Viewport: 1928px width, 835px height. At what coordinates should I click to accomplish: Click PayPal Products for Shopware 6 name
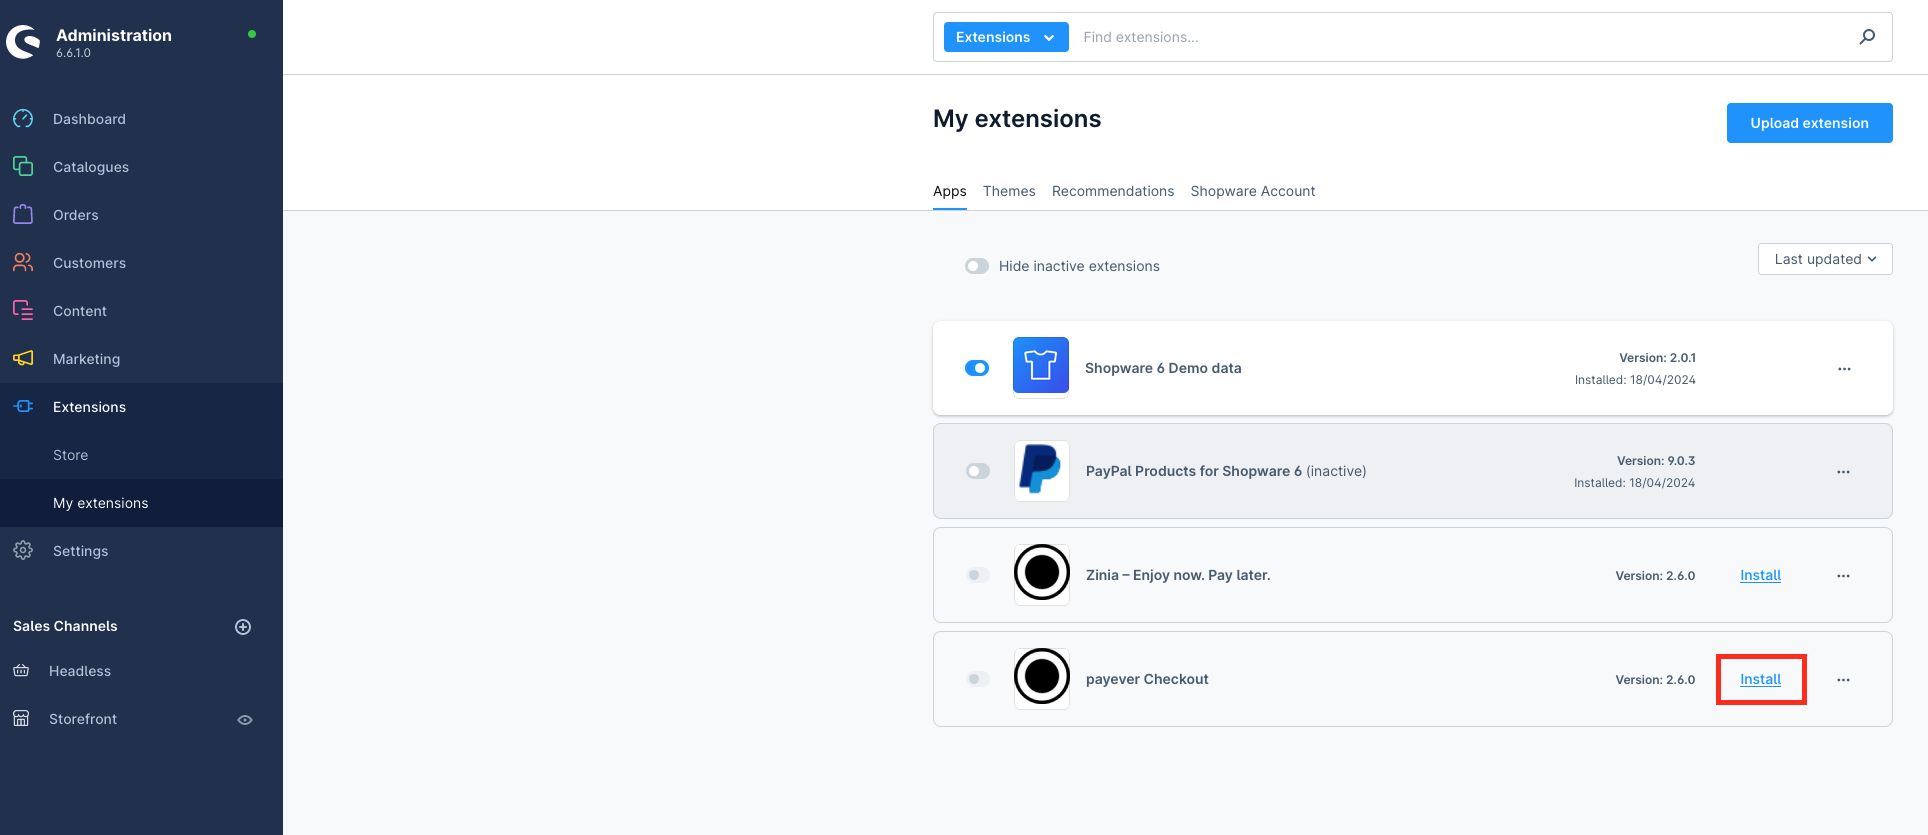pos(1194,471)
